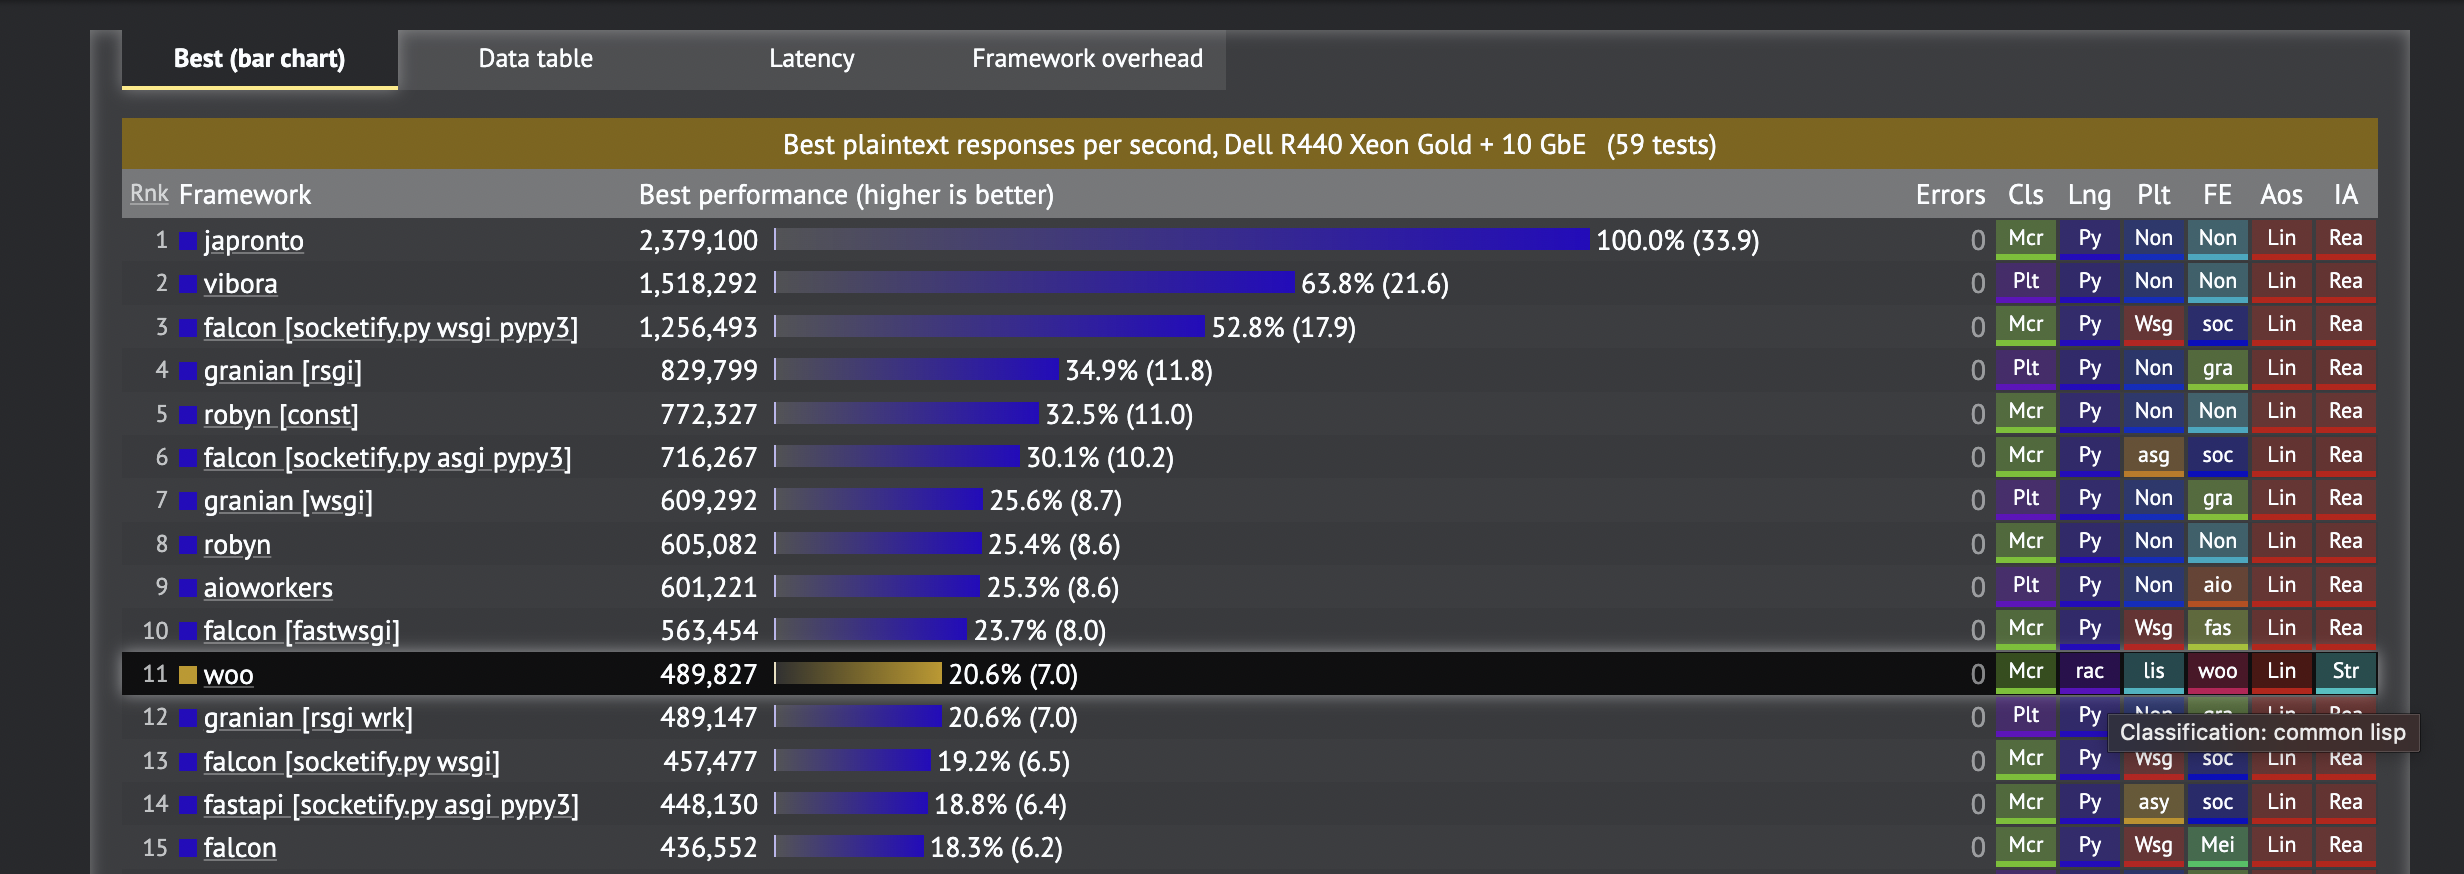The height and width of the screenshot is (874, 2464).
Task: Click the Py language badge on vibora row
Action: pos(2089,281)
